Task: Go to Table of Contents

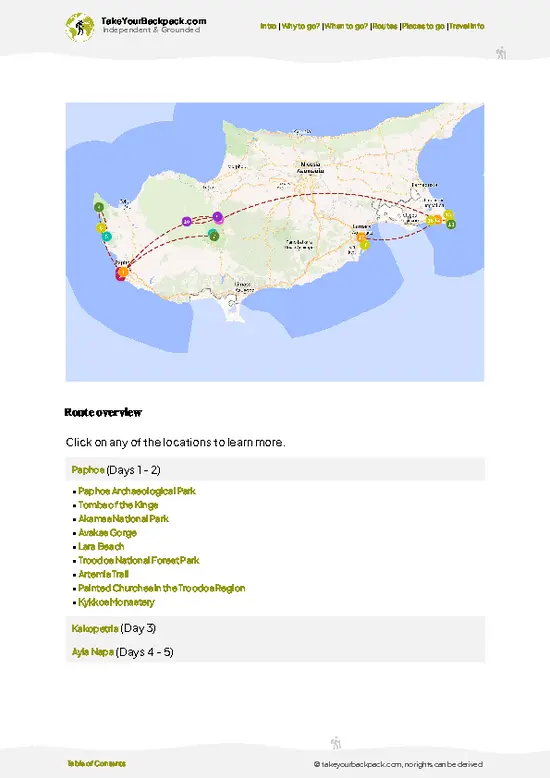Action: click(97, 764)
